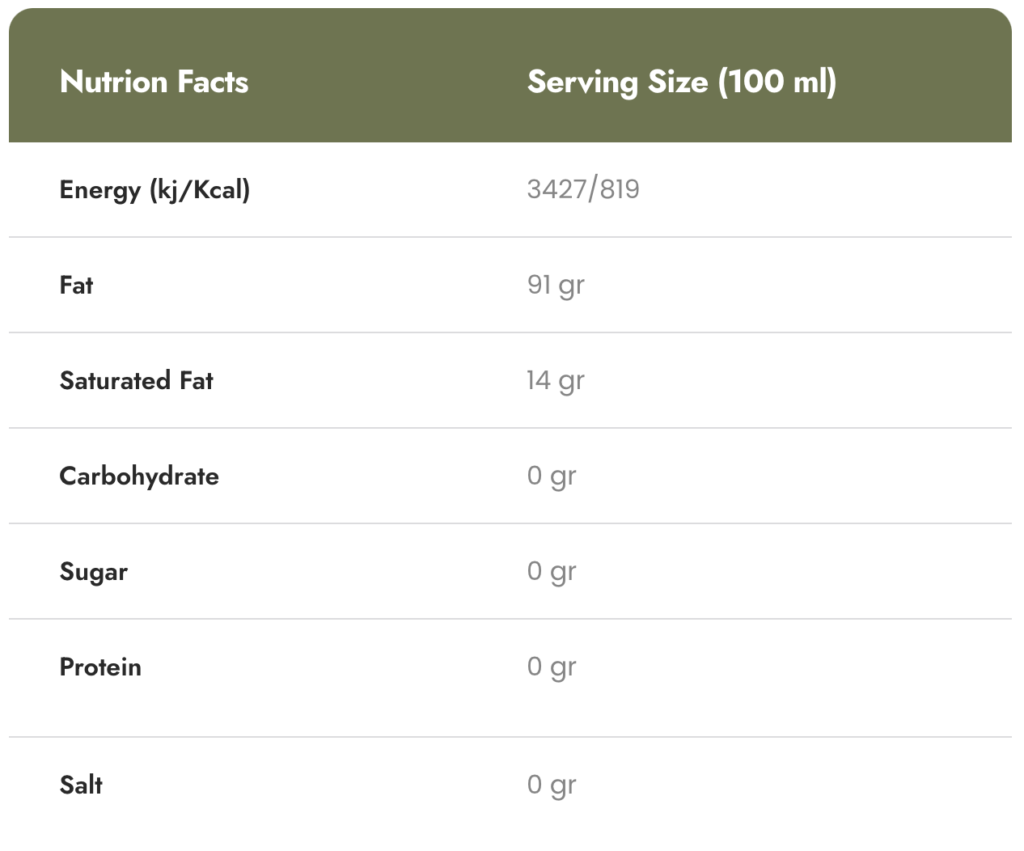Screen dimensions: 1024x851
Task: Click the '(kj/Kcal)' unit label
Action: pos(199,190)
